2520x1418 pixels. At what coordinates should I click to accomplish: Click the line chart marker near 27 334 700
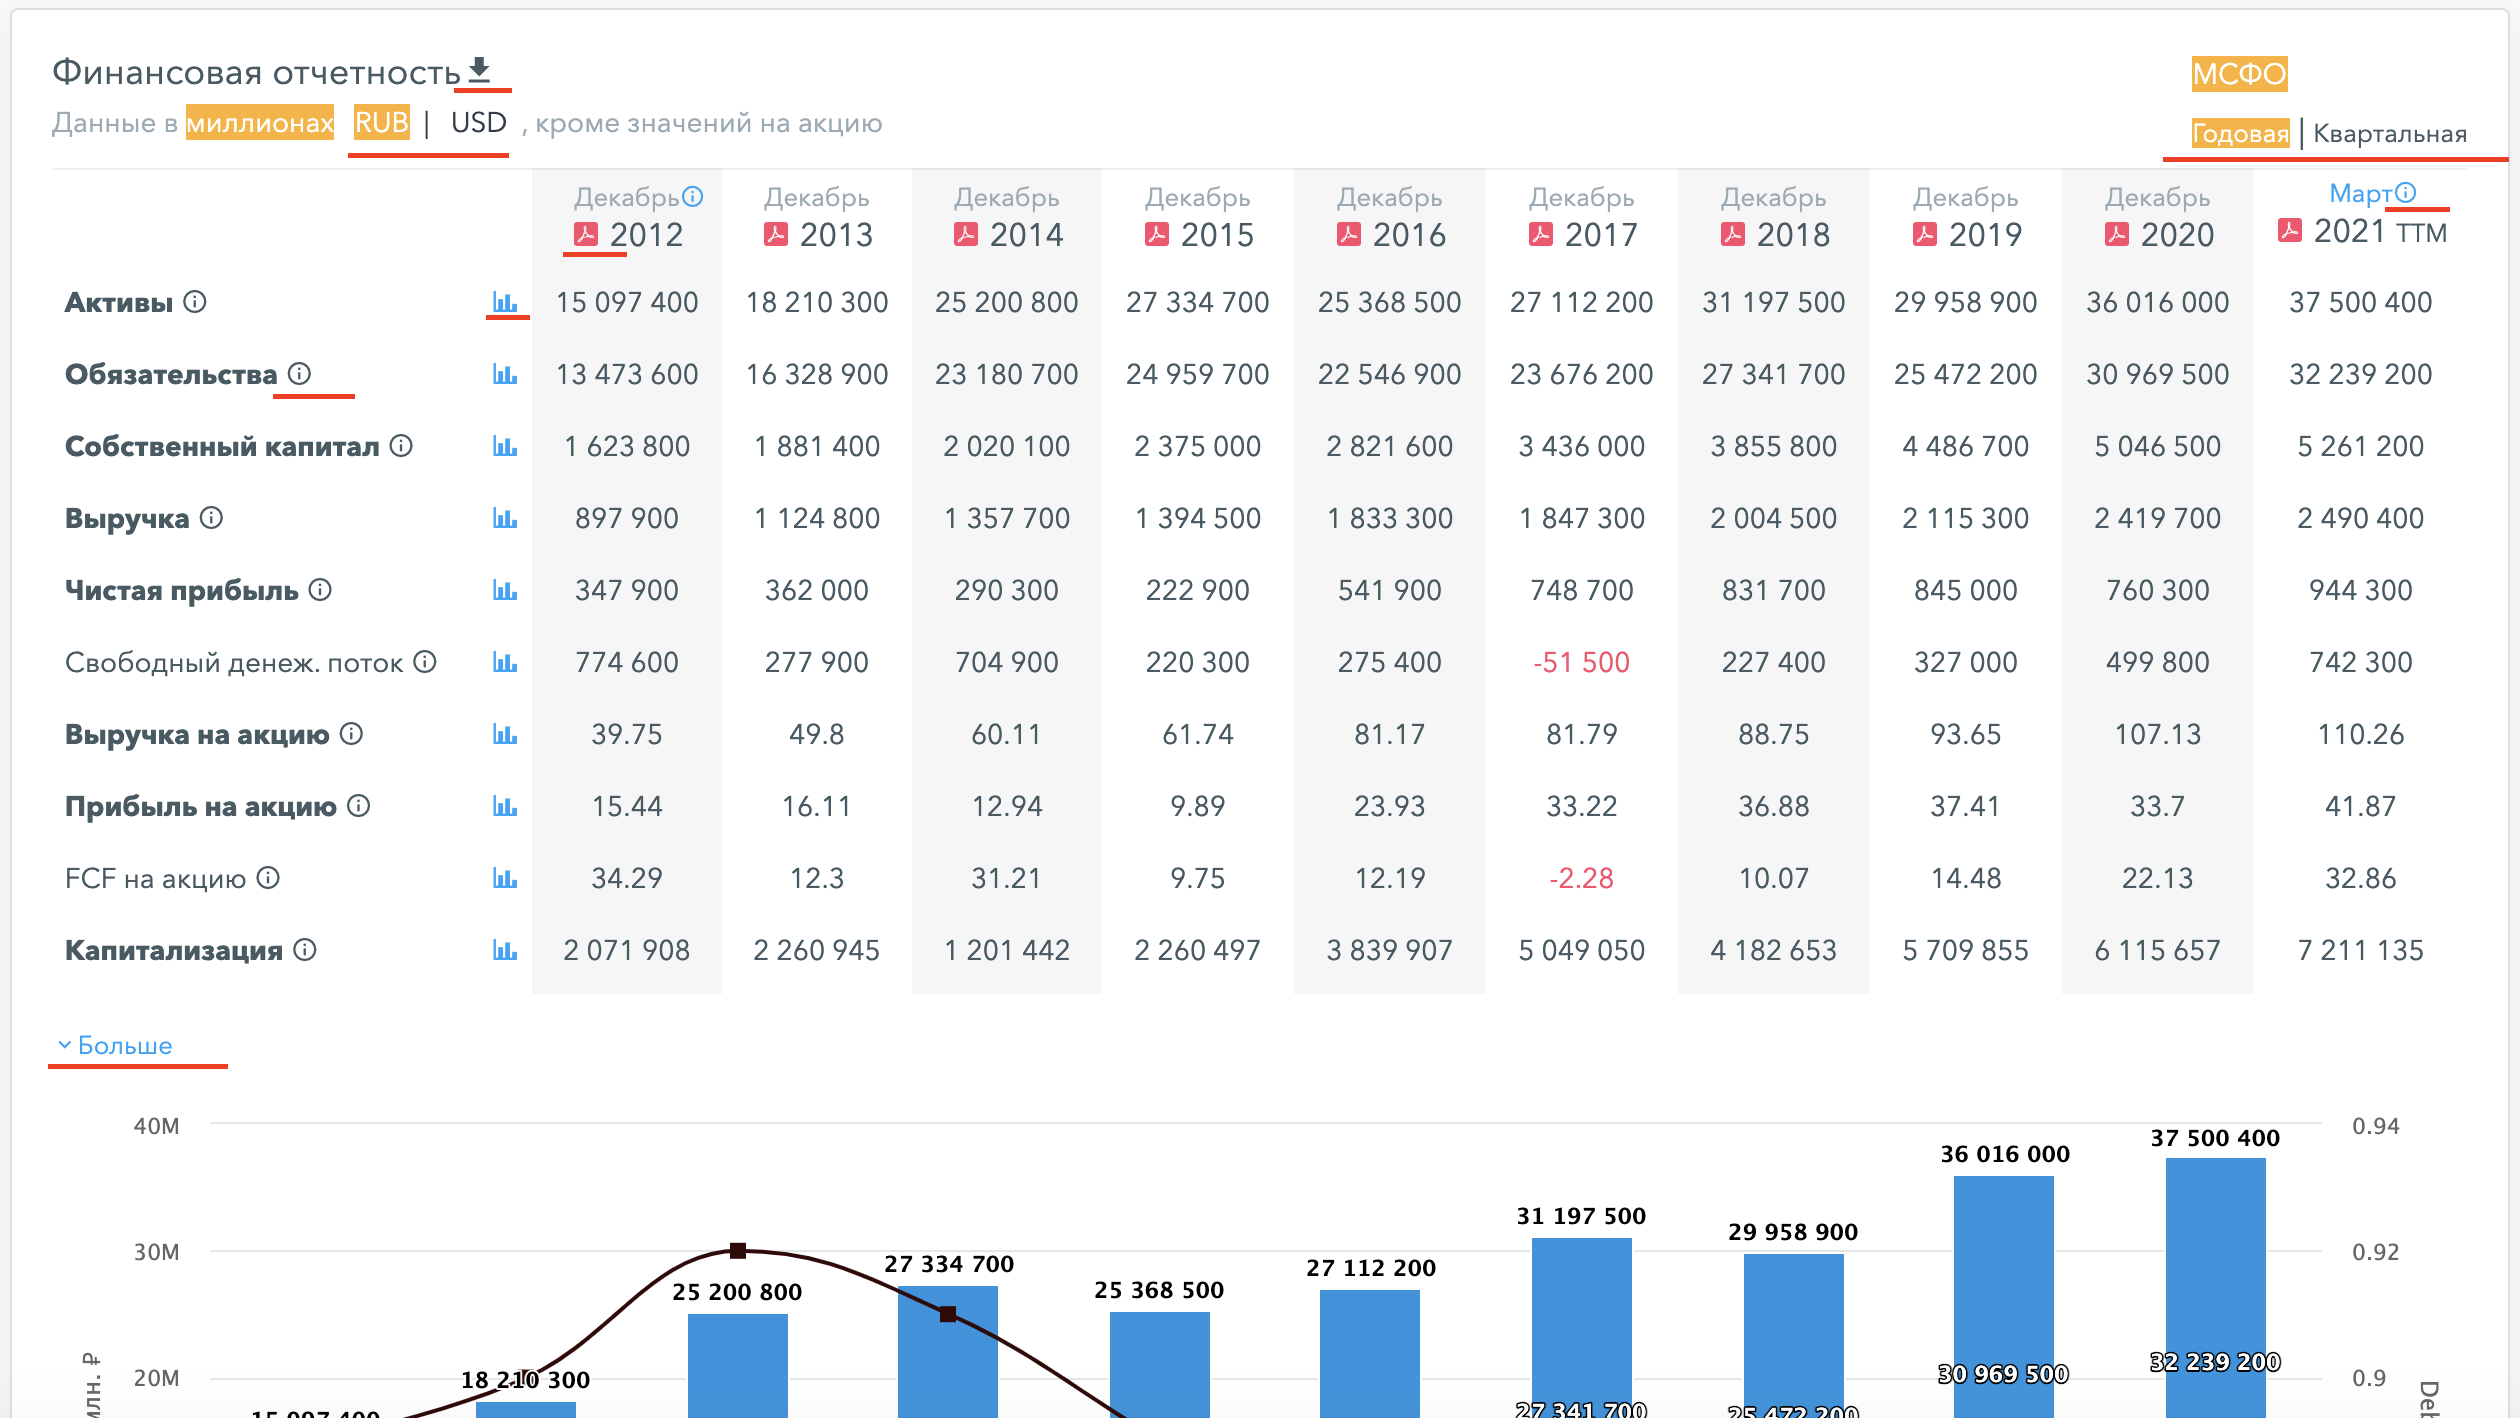(948, 1313)
